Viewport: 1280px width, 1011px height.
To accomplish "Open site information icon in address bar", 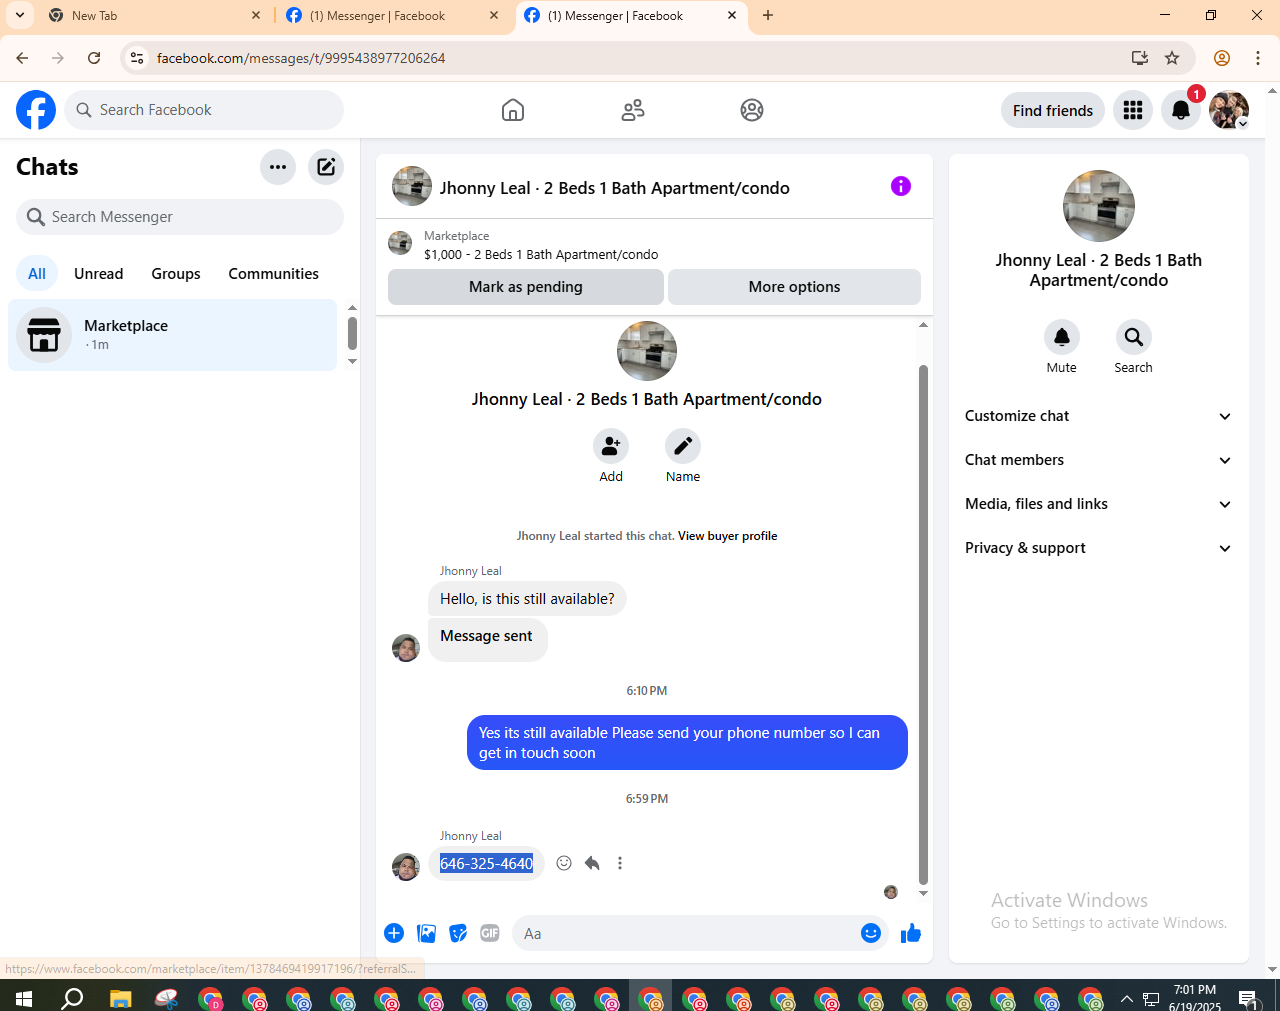I will [x=137, y=58].
